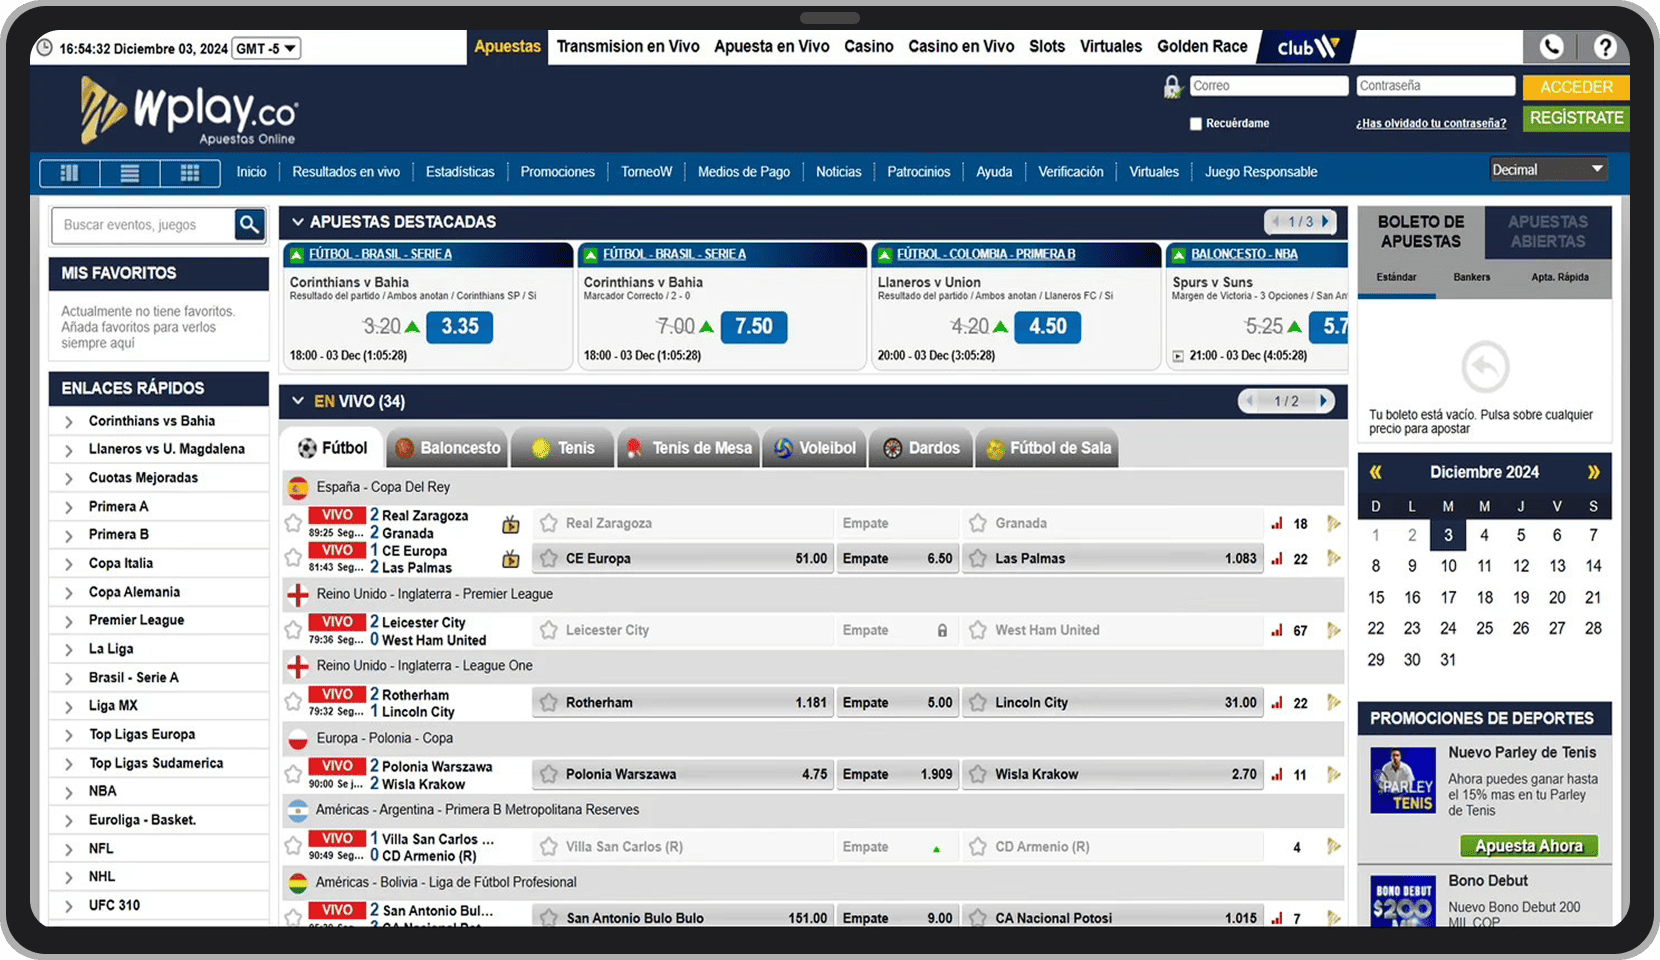Toggle star beside Lincoln City 31.00 odds
Viewport: 1660px width, 960px height.
pyautogui.click(x=978, y=703)
